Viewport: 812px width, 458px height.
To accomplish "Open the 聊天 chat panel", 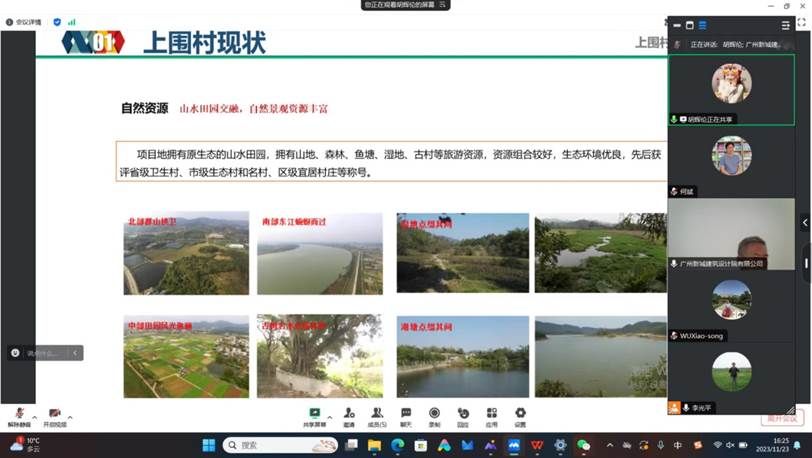I will pyautogui.click(x=405, y=413).
